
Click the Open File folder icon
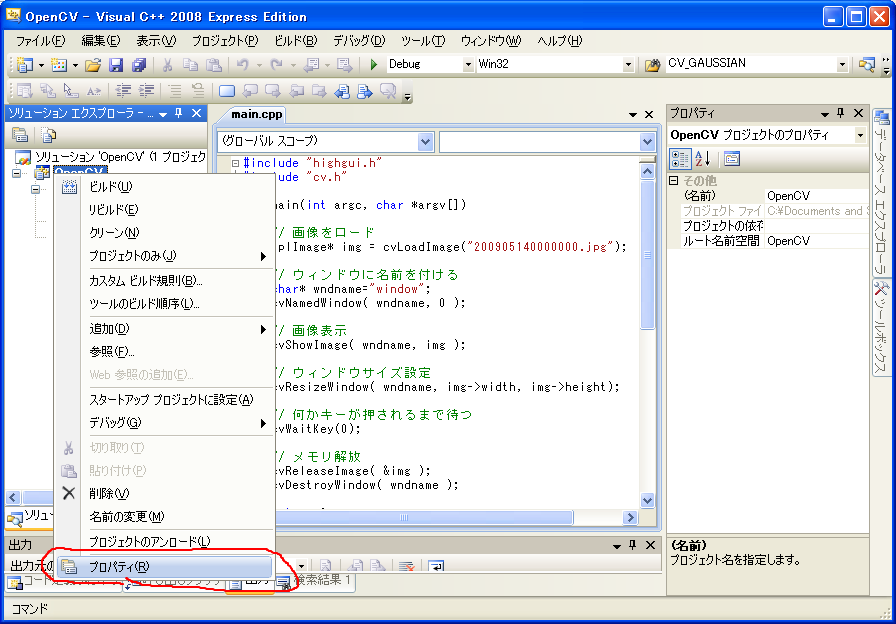tap(93, 65)
